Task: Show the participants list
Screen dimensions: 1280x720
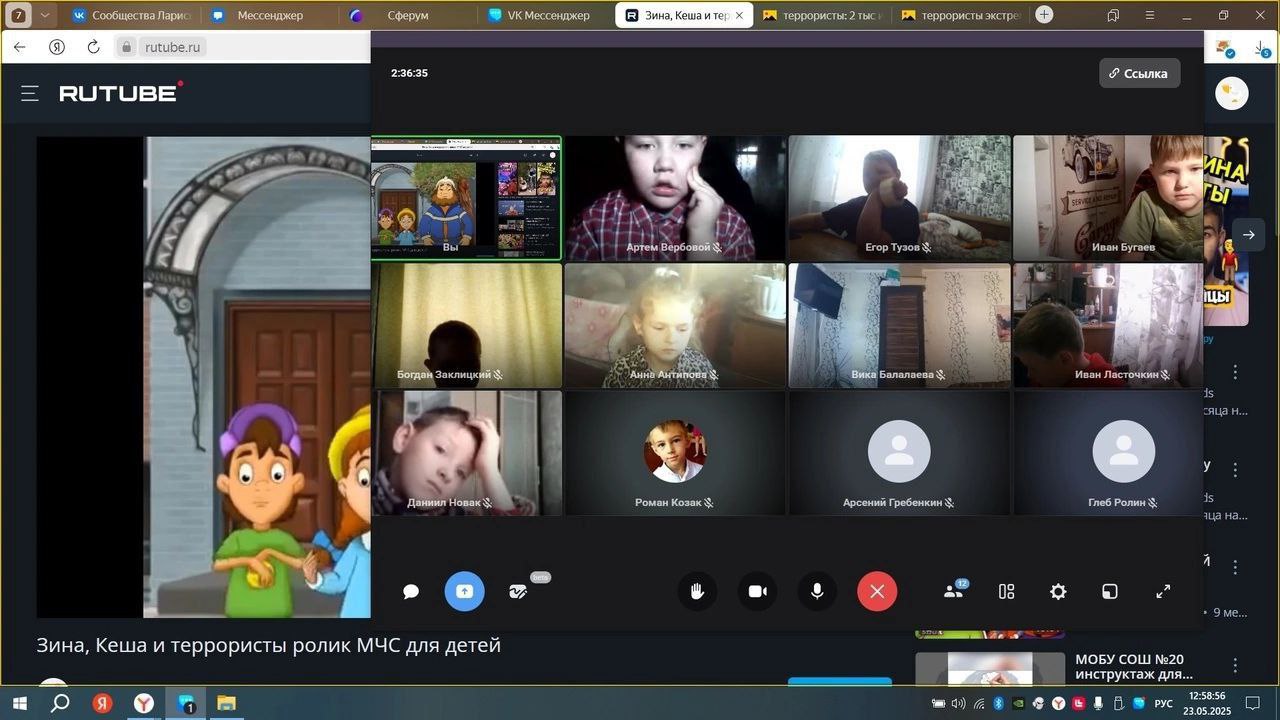Action: 954,591
